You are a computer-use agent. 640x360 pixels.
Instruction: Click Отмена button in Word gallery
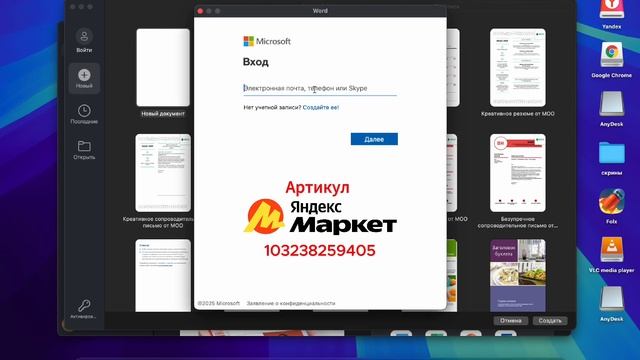coord(511,321)
